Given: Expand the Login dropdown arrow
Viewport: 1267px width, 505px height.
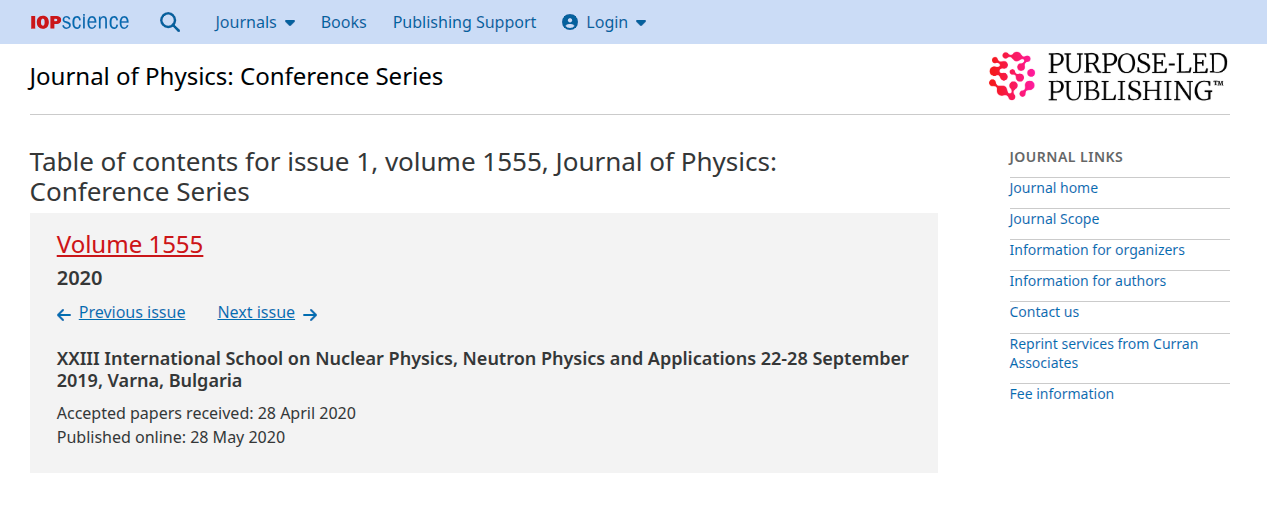Looking at the screenshot, I should point(641,23).
